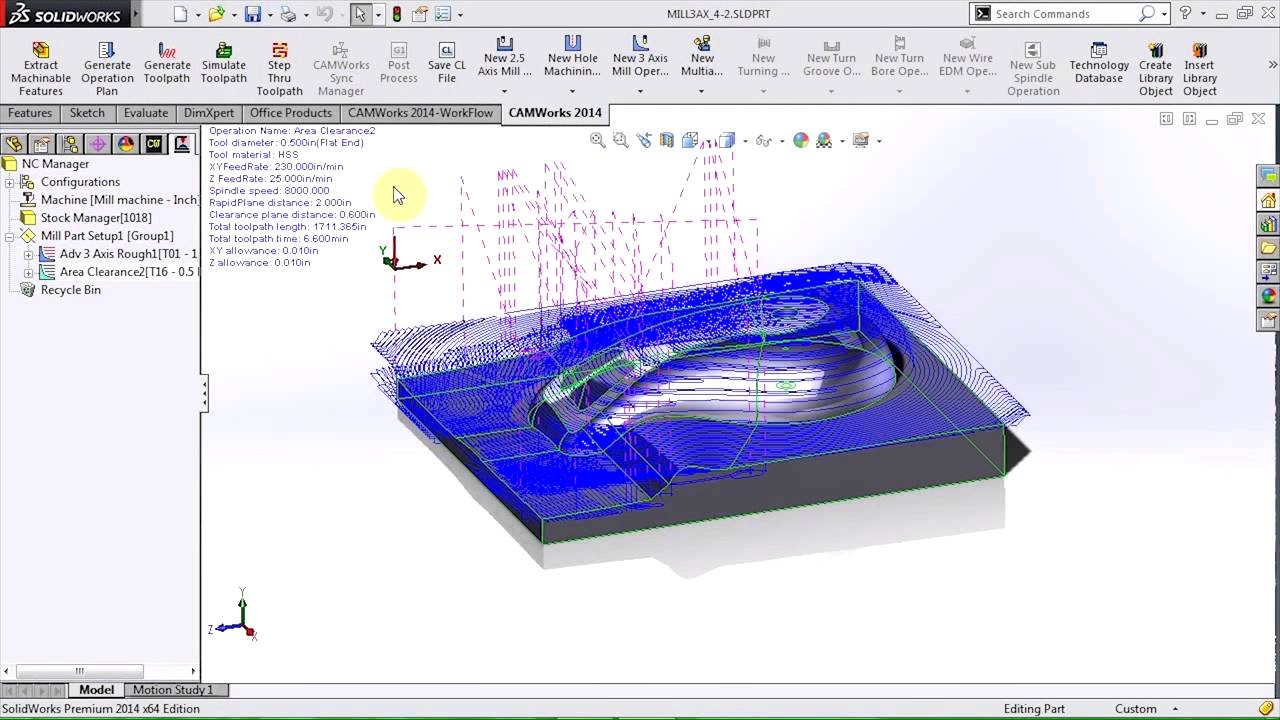Launch Step Thru Toolpath

click(x=279, y=69)
